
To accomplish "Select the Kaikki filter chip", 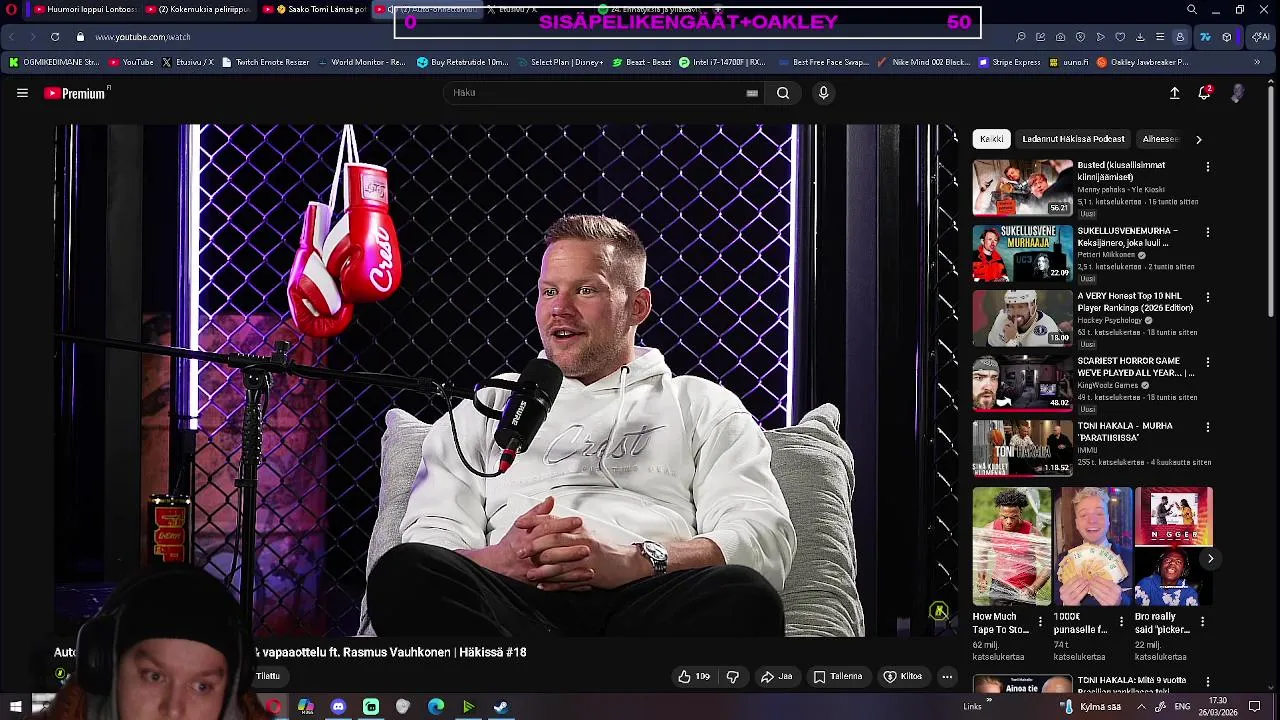I will tap(992, 139).
